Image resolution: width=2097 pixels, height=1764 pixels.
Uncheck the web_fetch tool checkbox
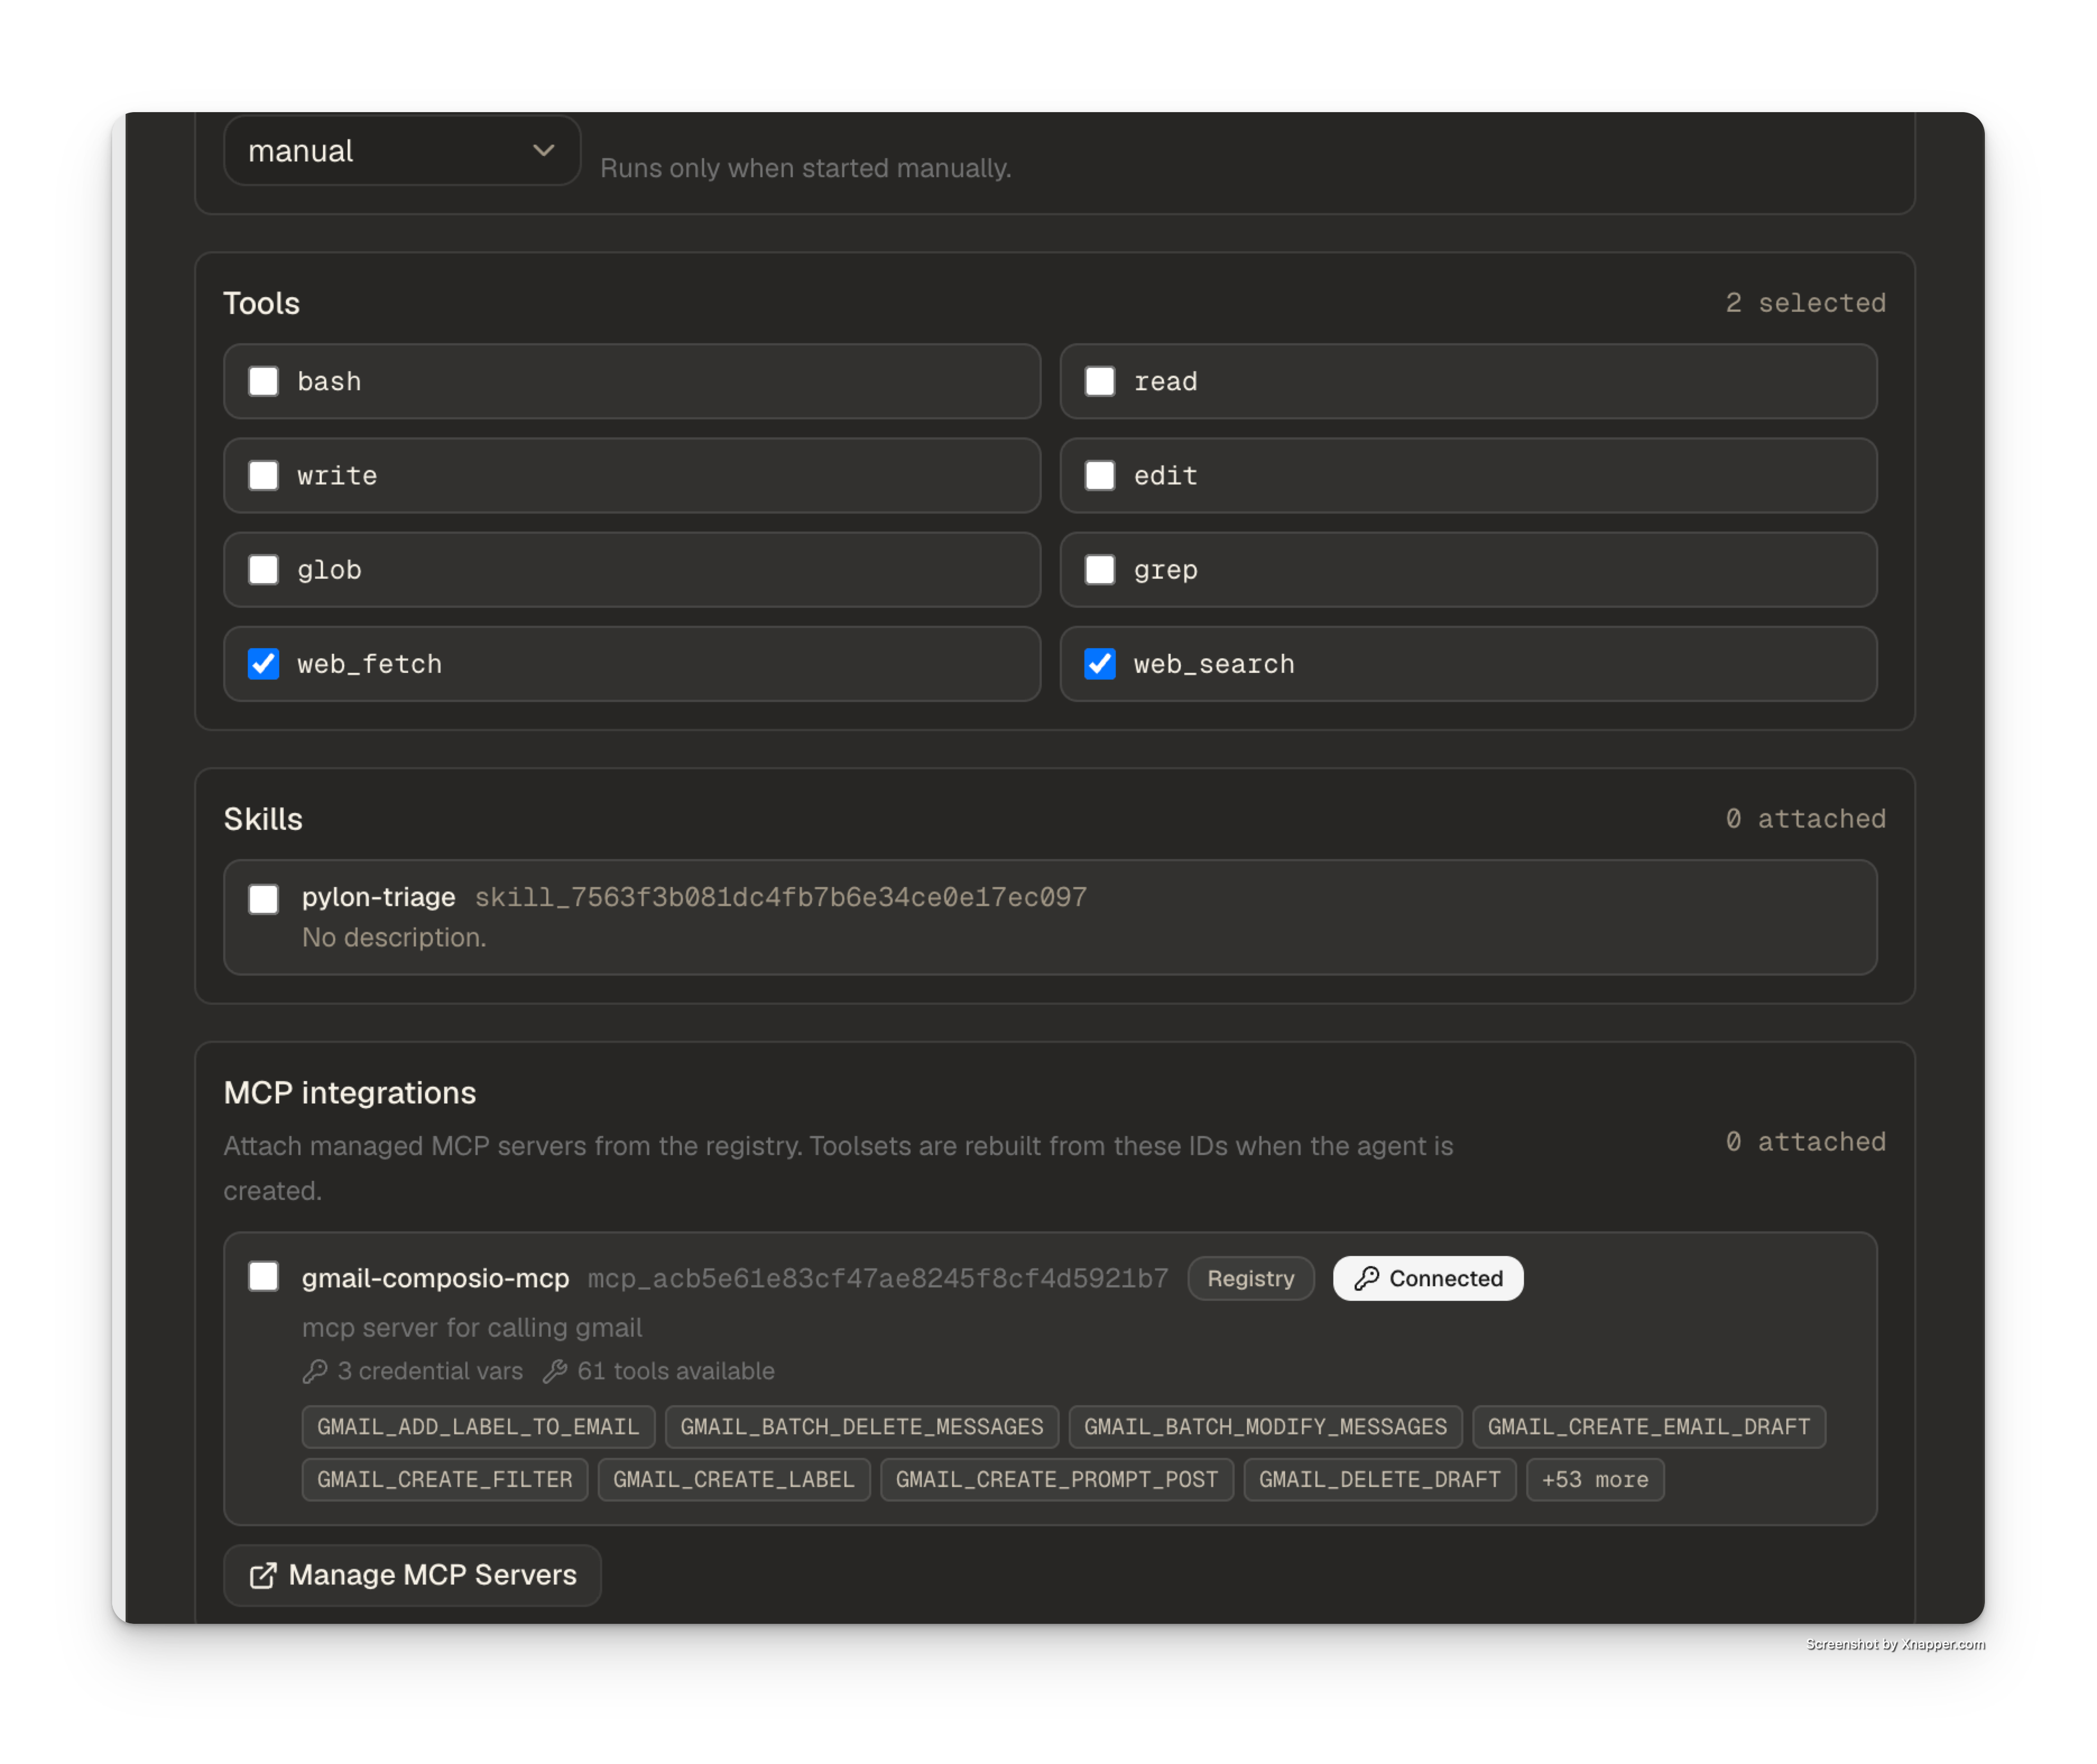point(263,663)
